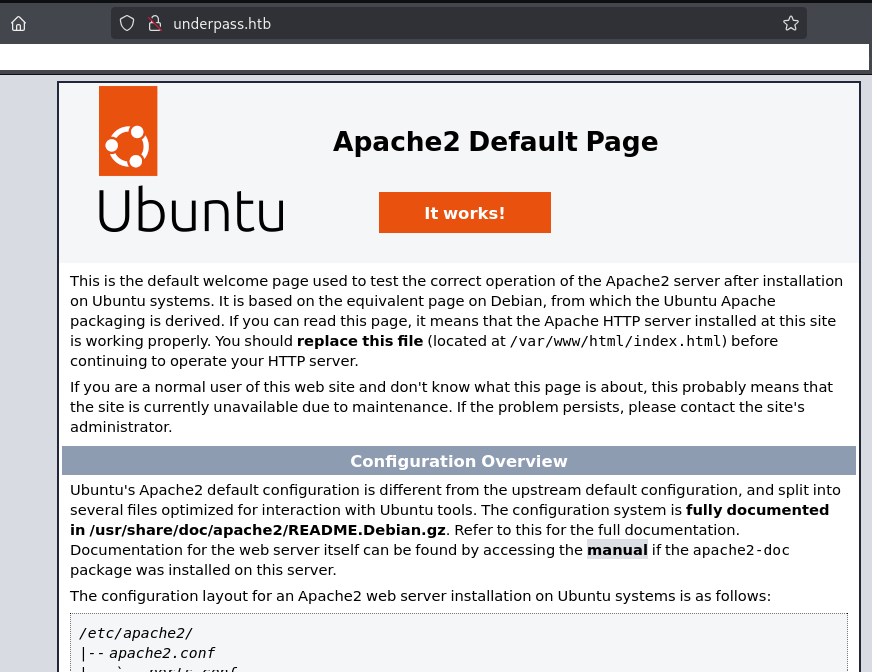Click the 'Apache2 Default Page' heading
The height and width of the screenshot is (672, 872).
tap(495, 142)
